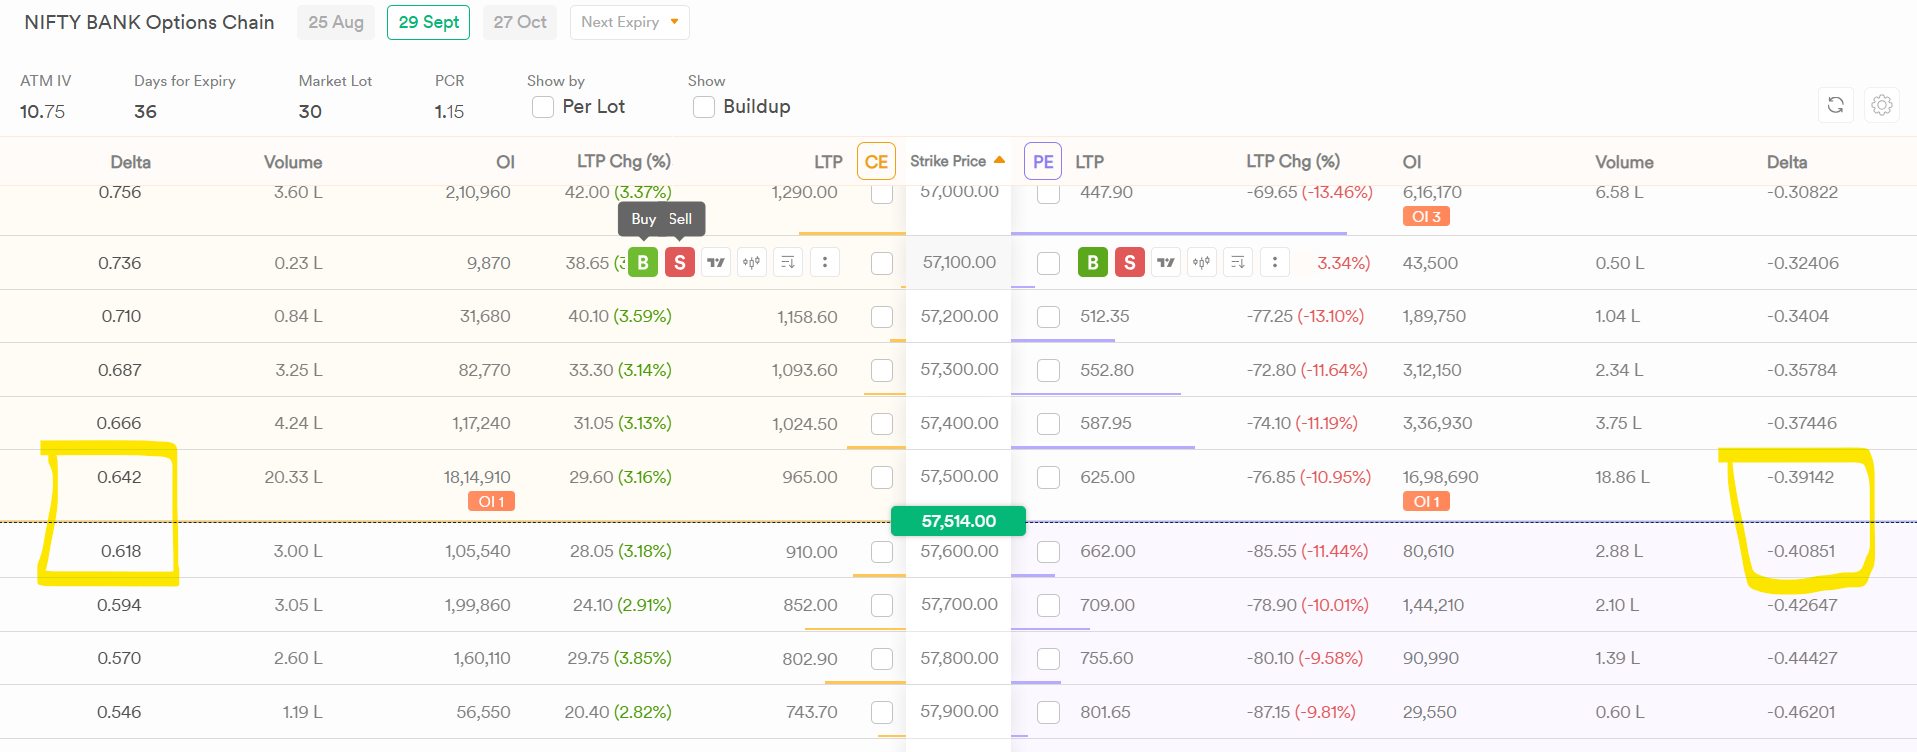
Task: Click the Strike Price column header
Action: [x=948, y=161]
